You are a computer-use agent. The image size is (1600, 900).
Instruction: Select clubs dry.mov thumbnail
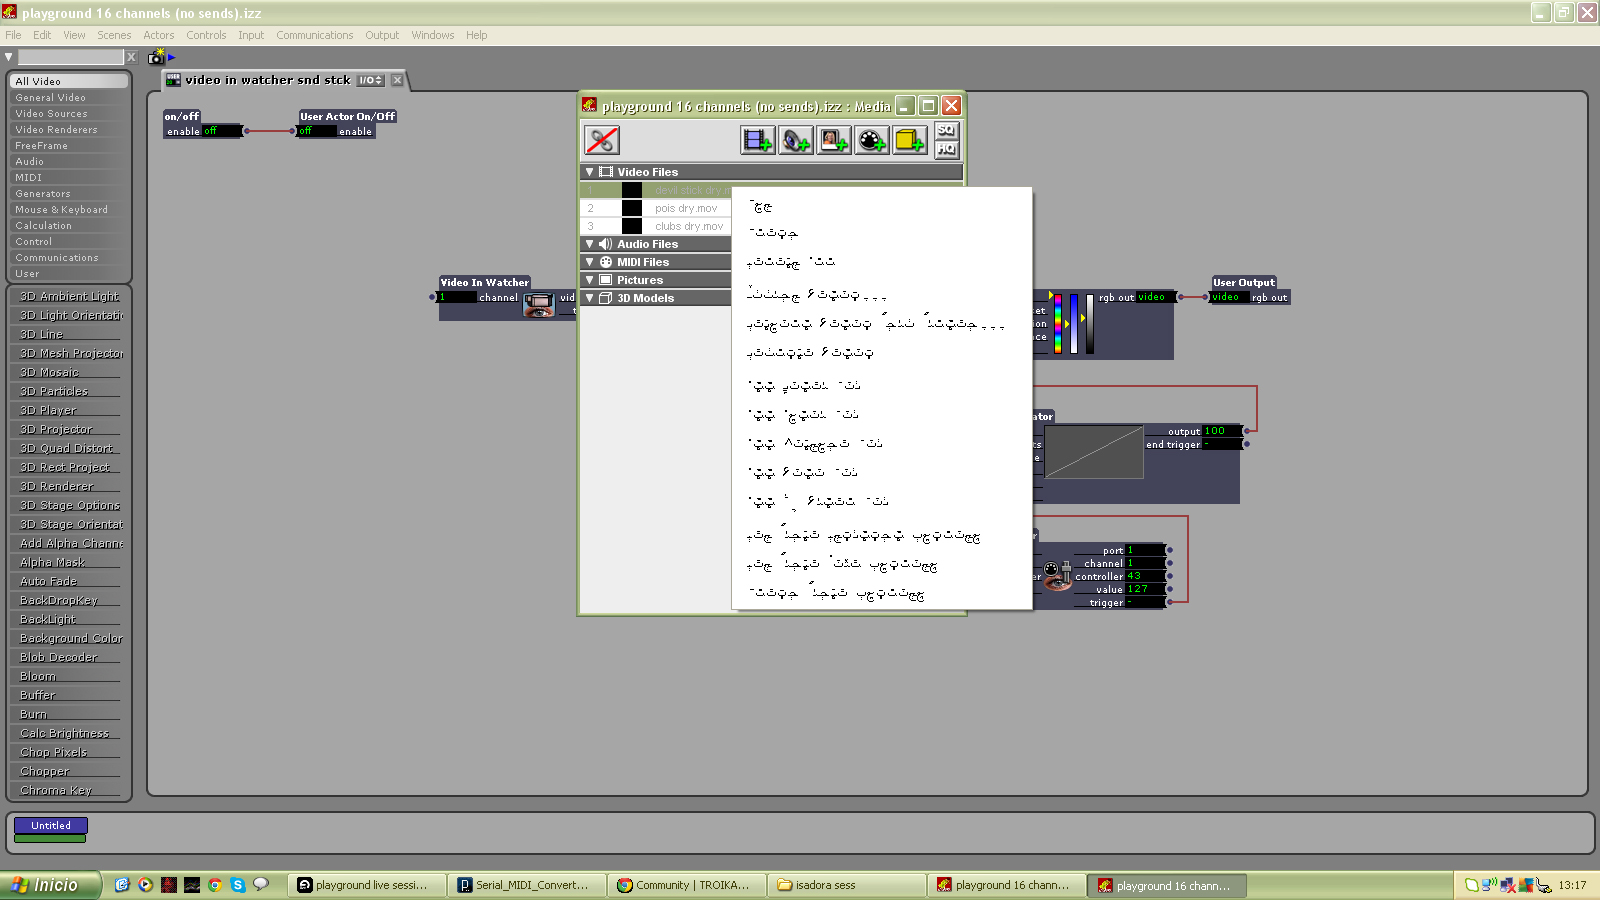[x=632, y=226]
